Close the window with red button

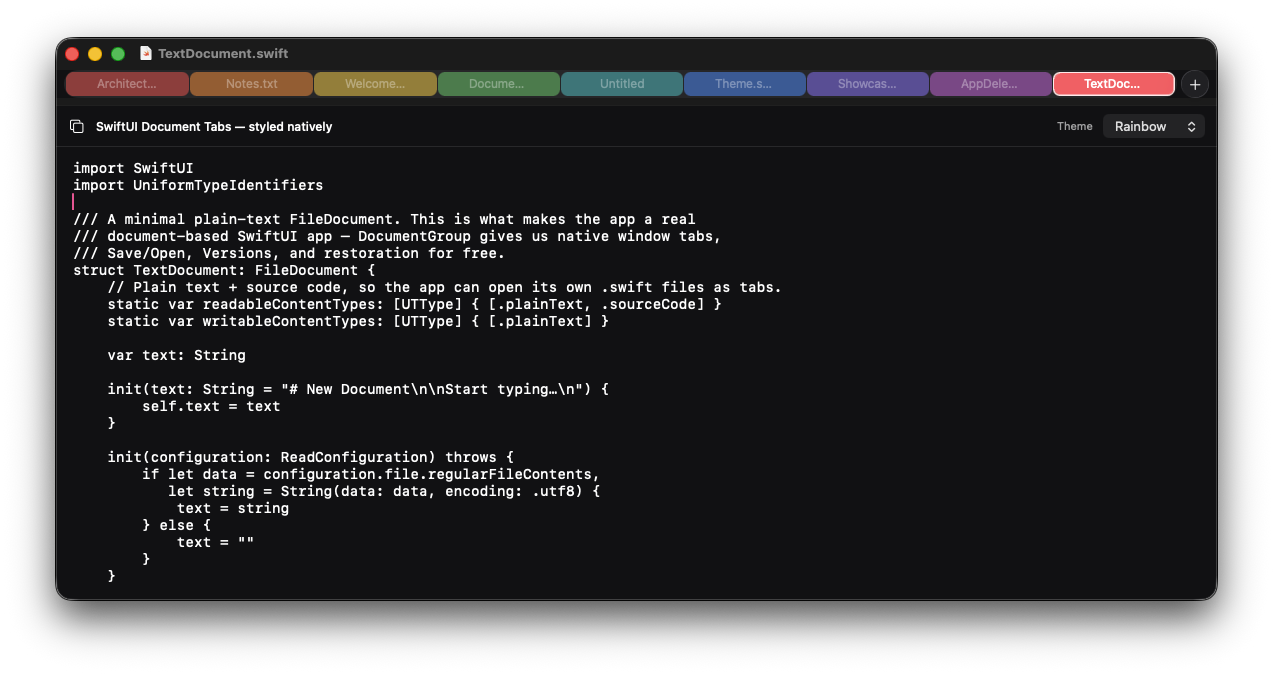tap(72, 54)
